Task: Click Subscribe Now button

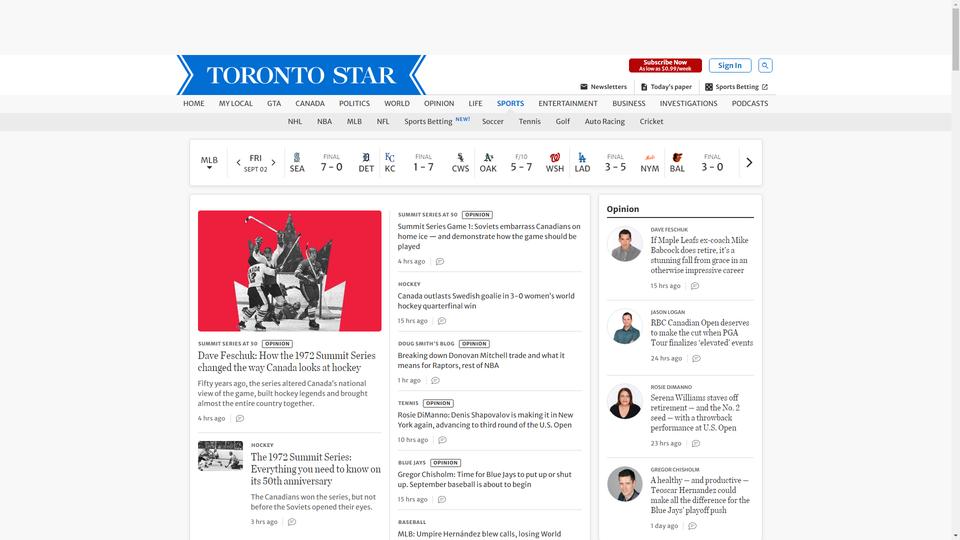Action: [x=665, y=66]
